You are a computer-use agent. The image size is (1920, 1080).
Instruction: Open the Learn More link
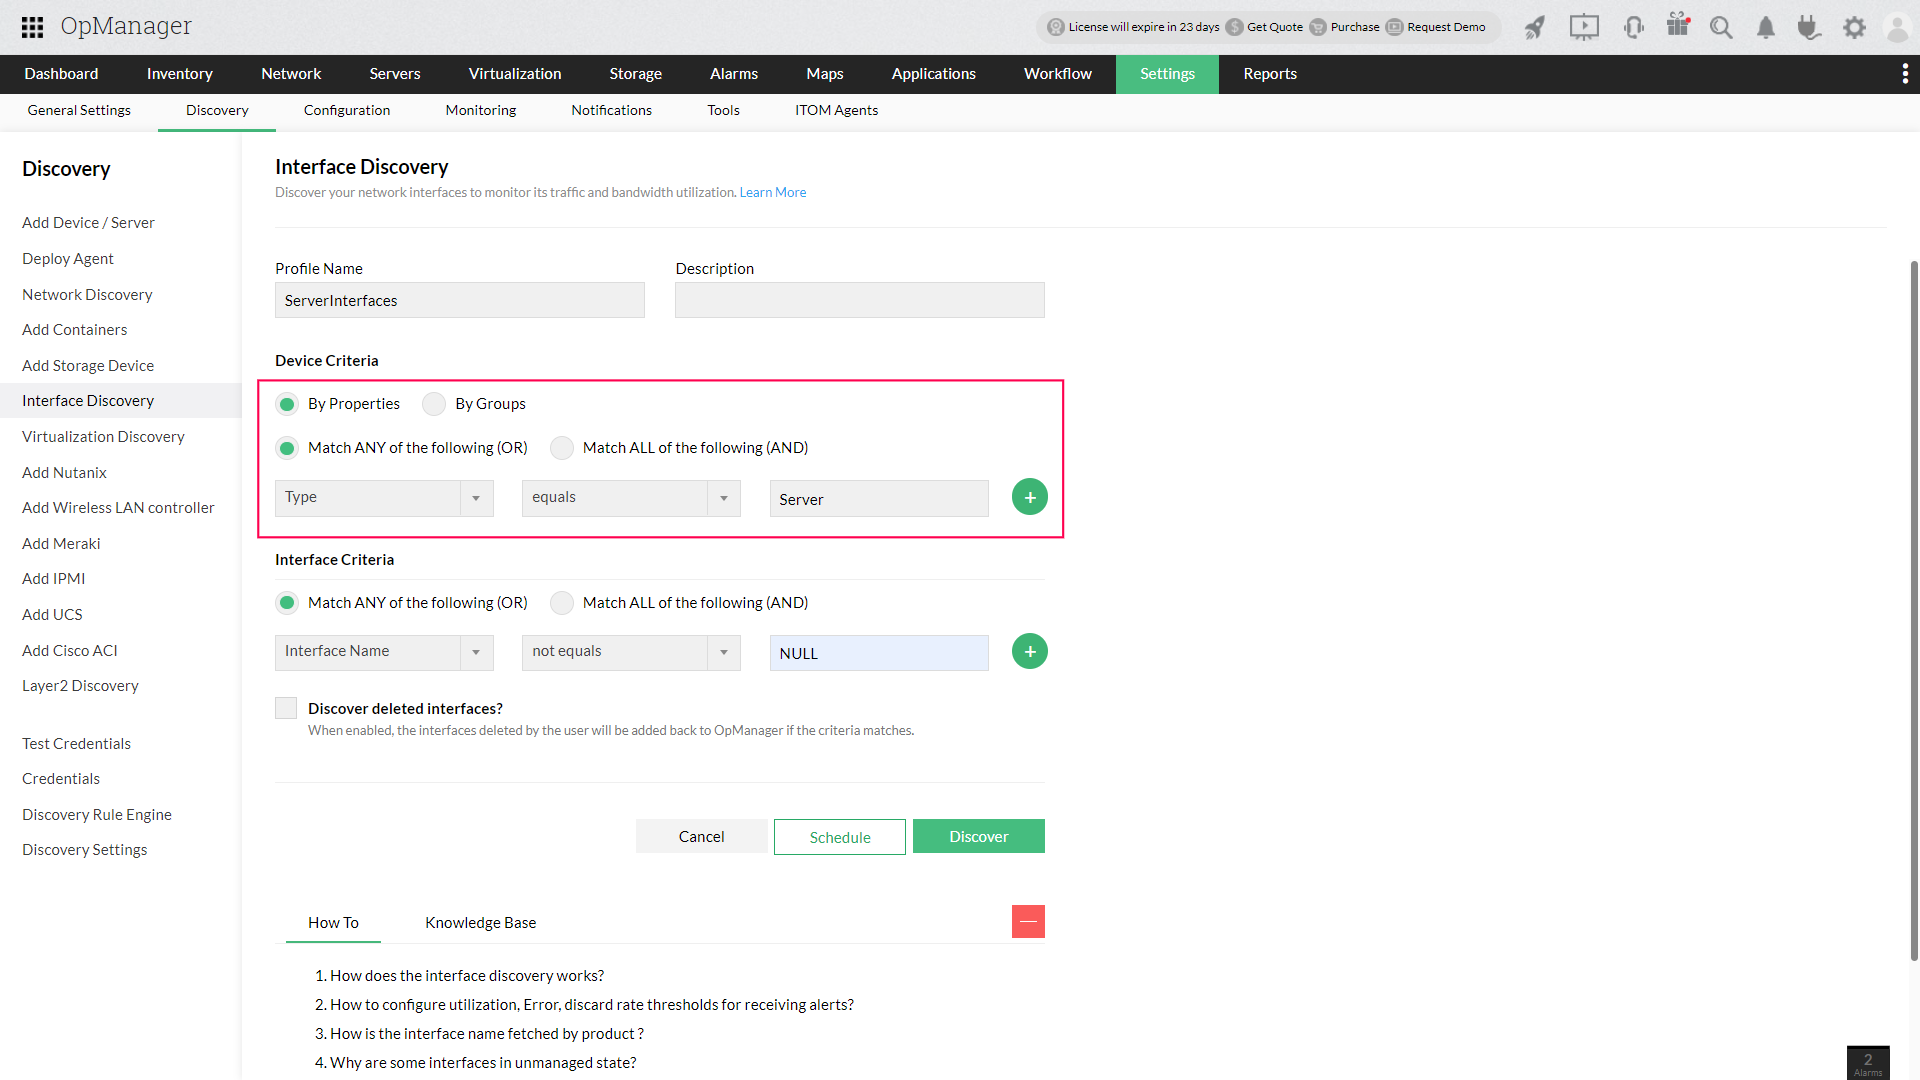click(x=772, y=192)
